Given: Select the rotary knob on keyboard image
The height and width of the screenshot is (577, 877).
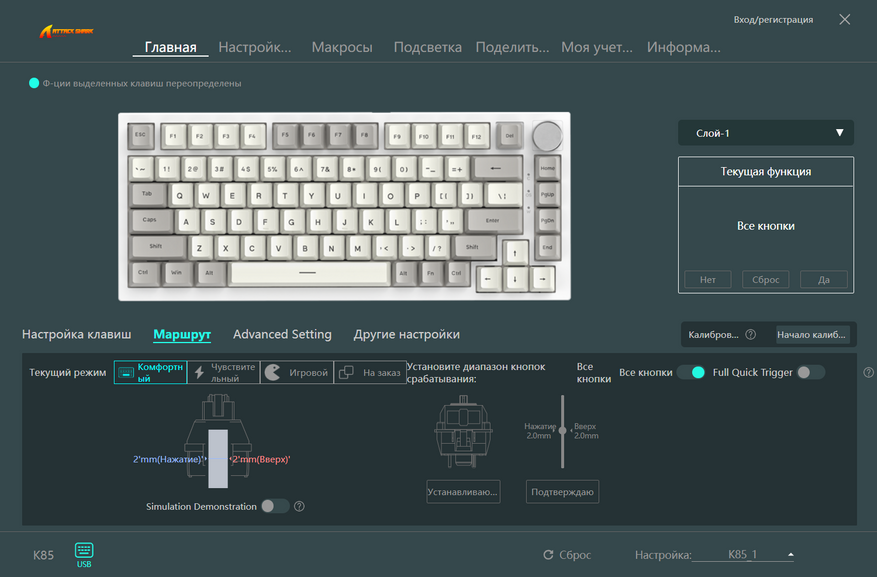Looking at the screenshot, I should (546, 136).
